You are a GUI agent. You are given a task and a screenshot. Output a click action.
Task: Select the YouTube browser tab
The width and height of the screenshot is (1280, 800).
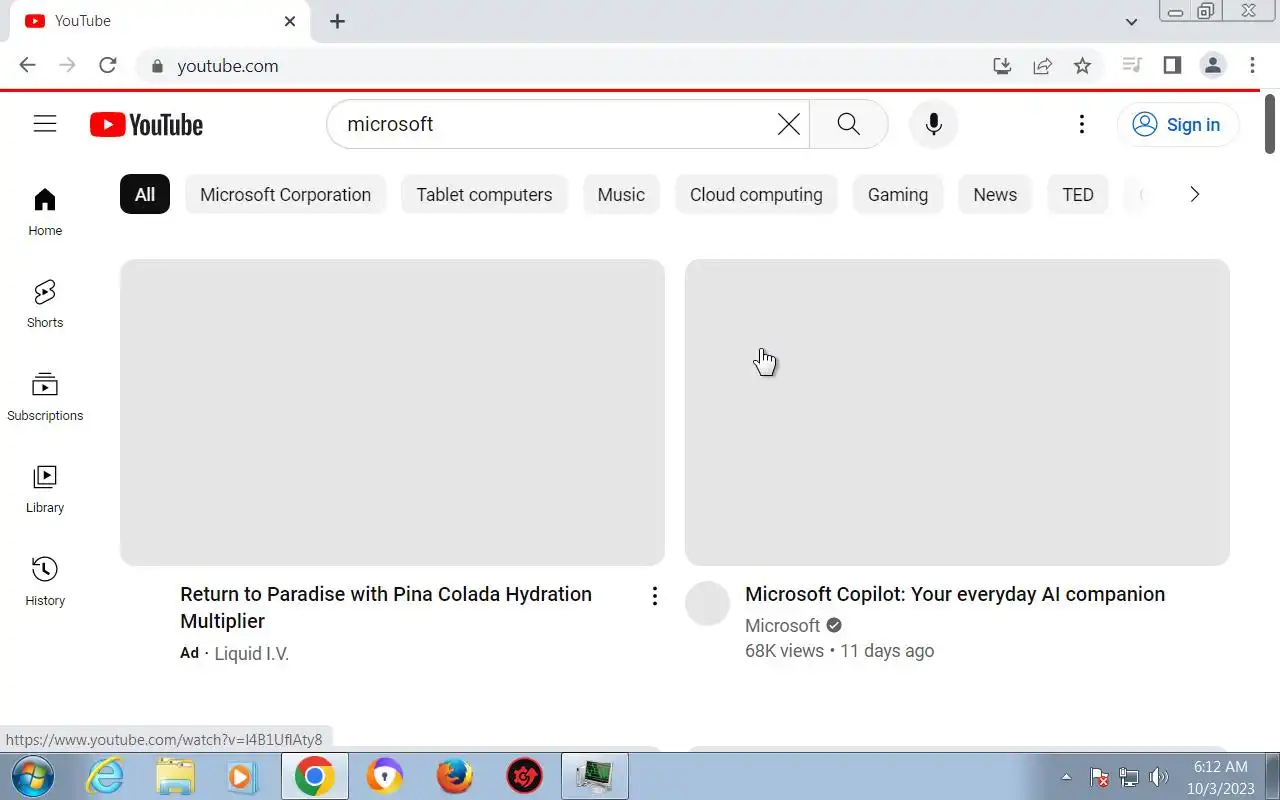point(160,21)
